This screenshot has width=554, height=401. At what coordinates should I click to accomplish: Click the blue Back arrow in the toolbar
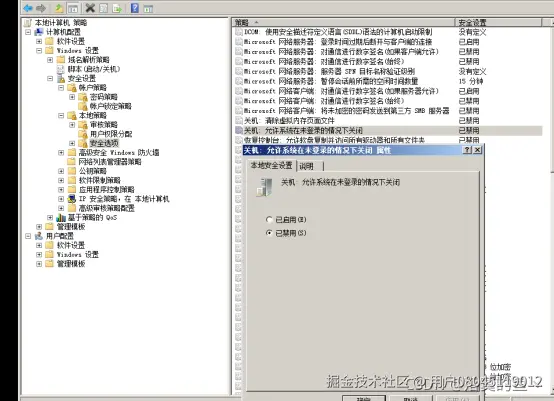[28, 8]
